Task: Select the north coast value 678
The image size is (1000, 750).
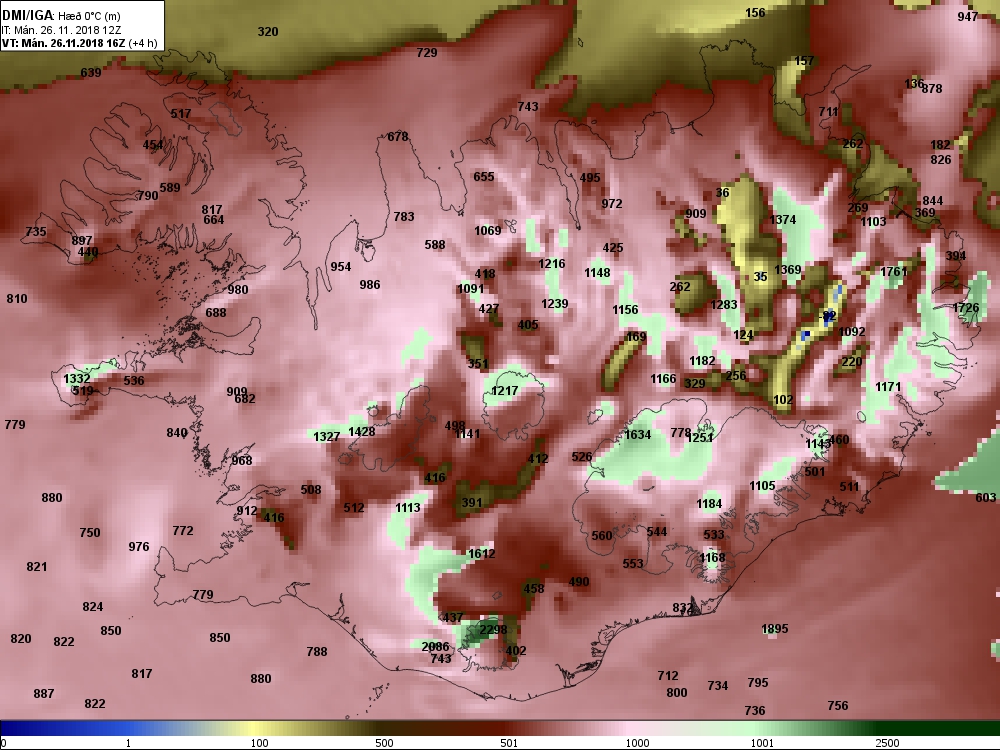Action: tap(397, 136)
